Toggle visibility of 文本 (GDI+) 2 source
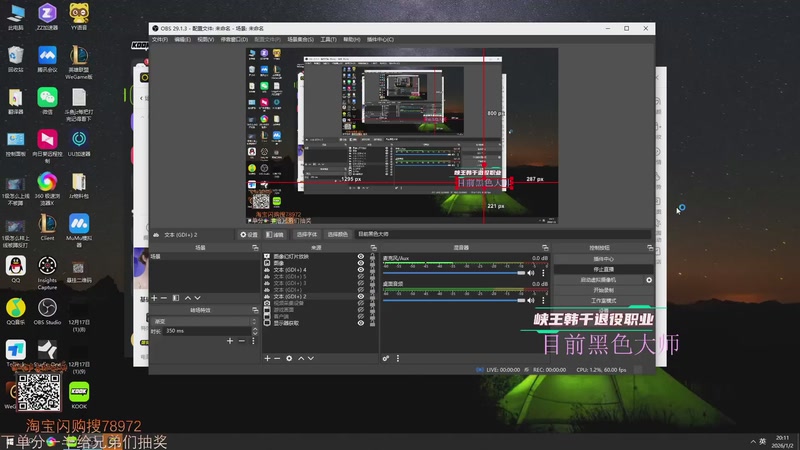The width and height of the screenshot is (800, 450). [x=361, y=296]
